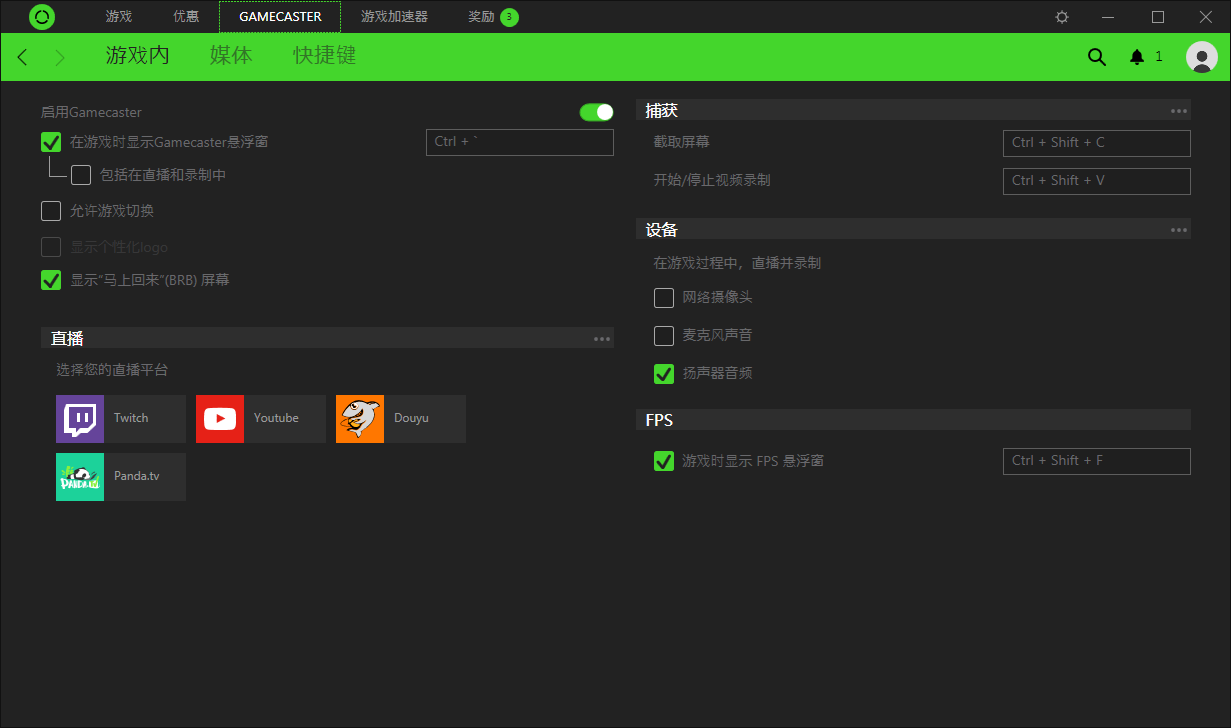
Task: Open the user profile avatar
Action: point(1201,57)
